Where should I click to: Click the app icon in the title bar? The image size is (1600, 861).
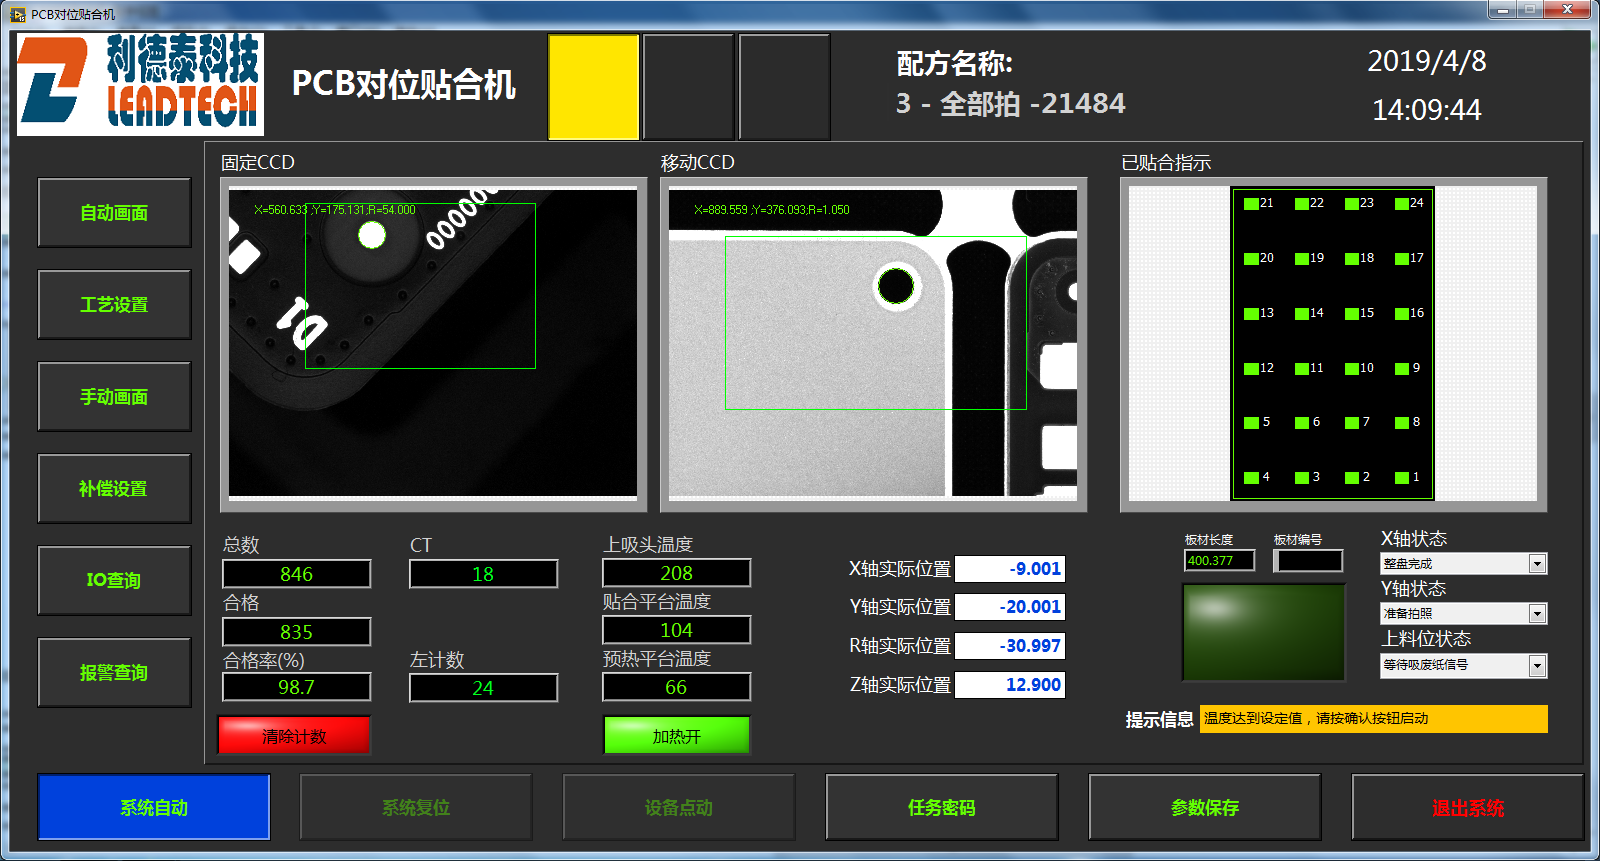17,14
